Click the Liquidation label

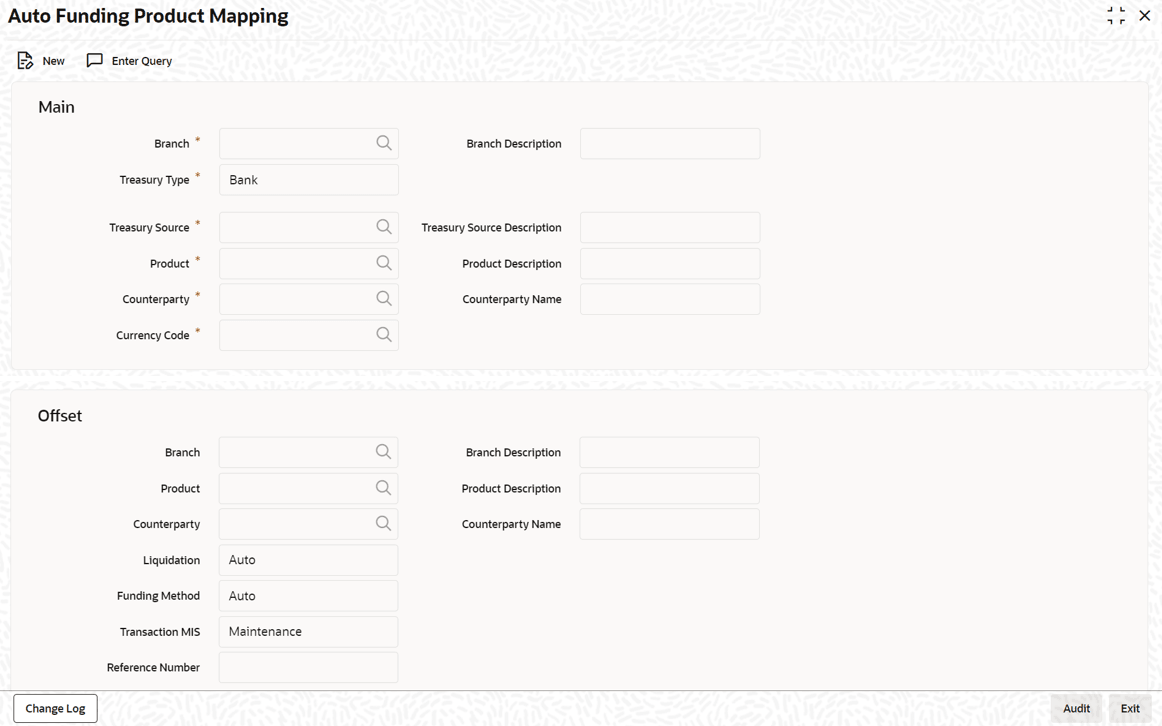tap(171, 560)
